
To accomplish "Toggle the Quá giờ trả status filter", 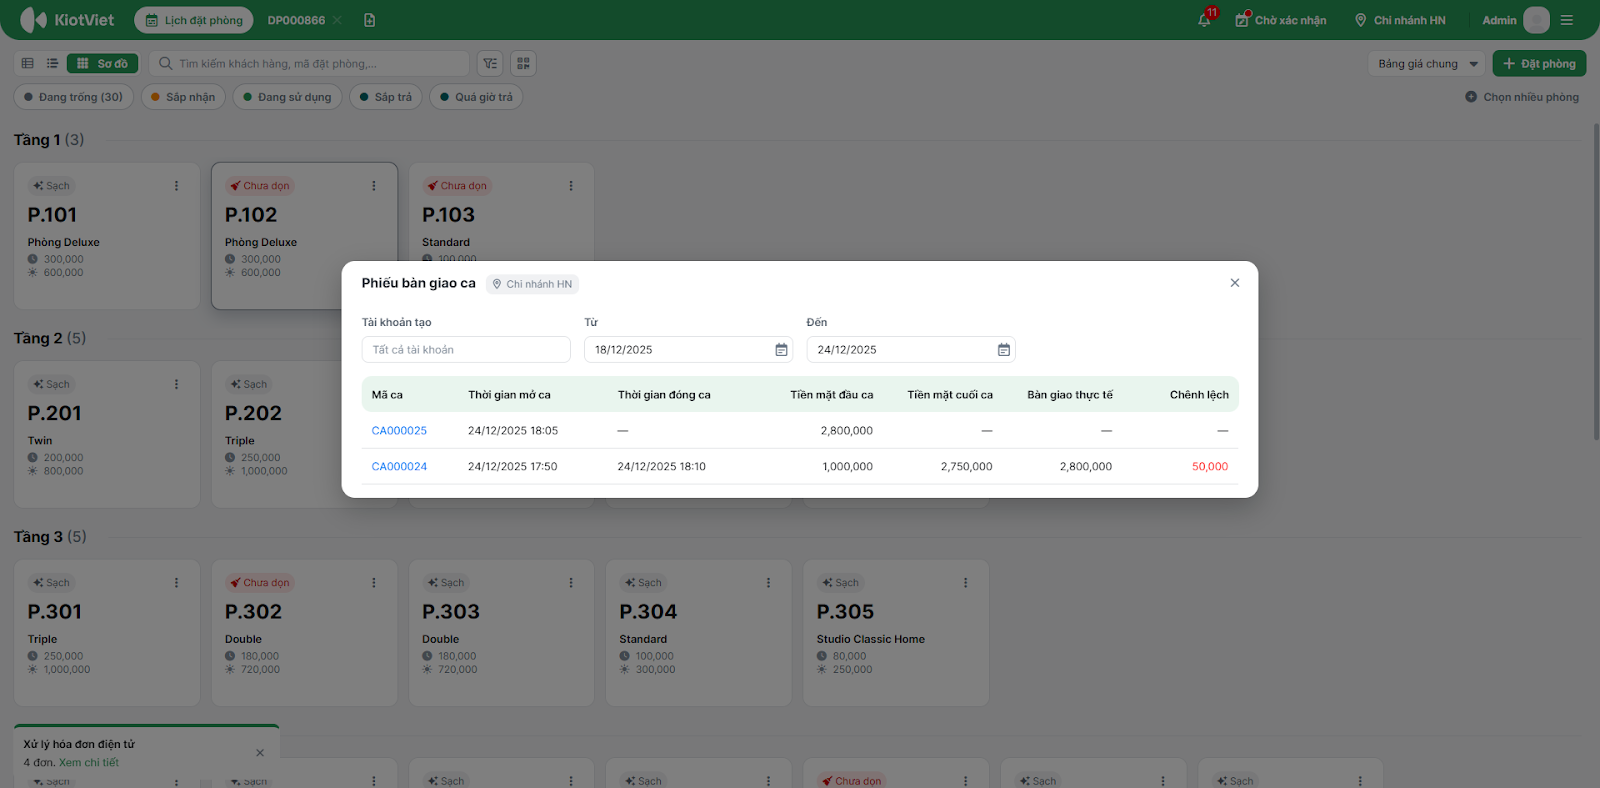I will tap(476, 97).
